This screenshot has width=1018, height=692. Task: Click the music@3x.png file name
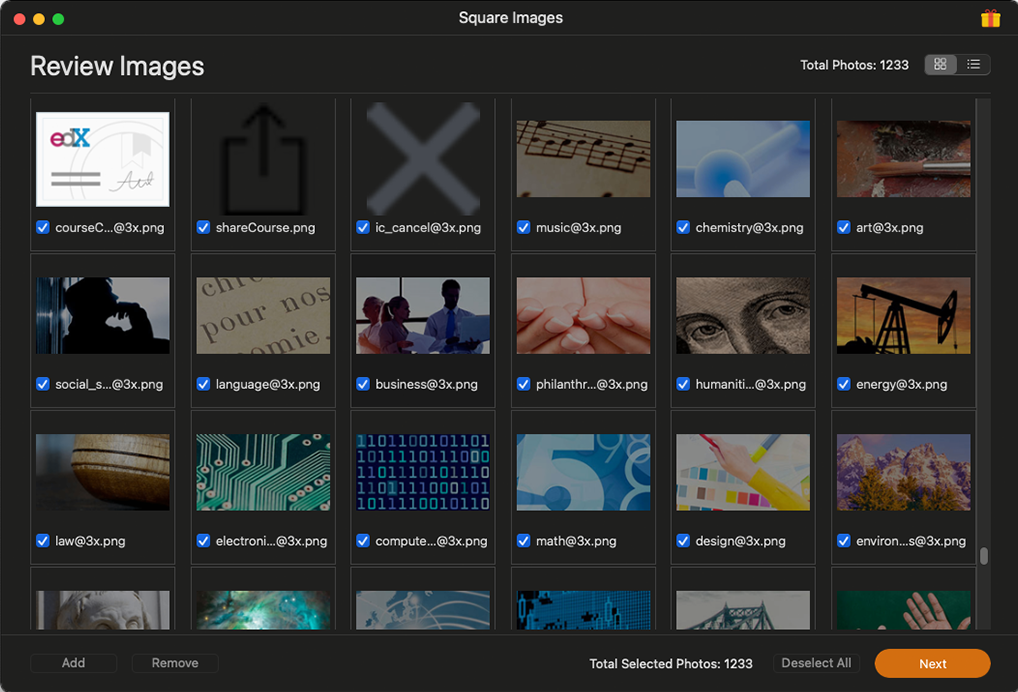pos(578,227)
